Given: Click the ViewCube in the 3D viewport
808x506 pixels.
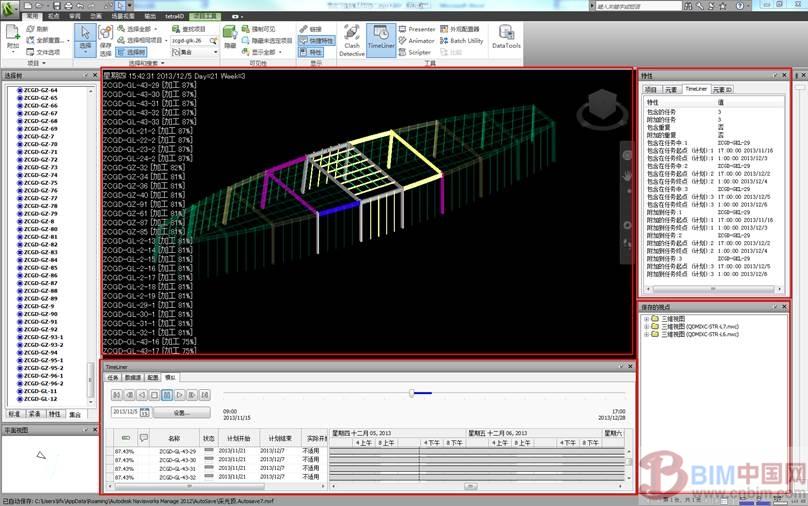Looking at the screenshot, I should coord(601,105).
